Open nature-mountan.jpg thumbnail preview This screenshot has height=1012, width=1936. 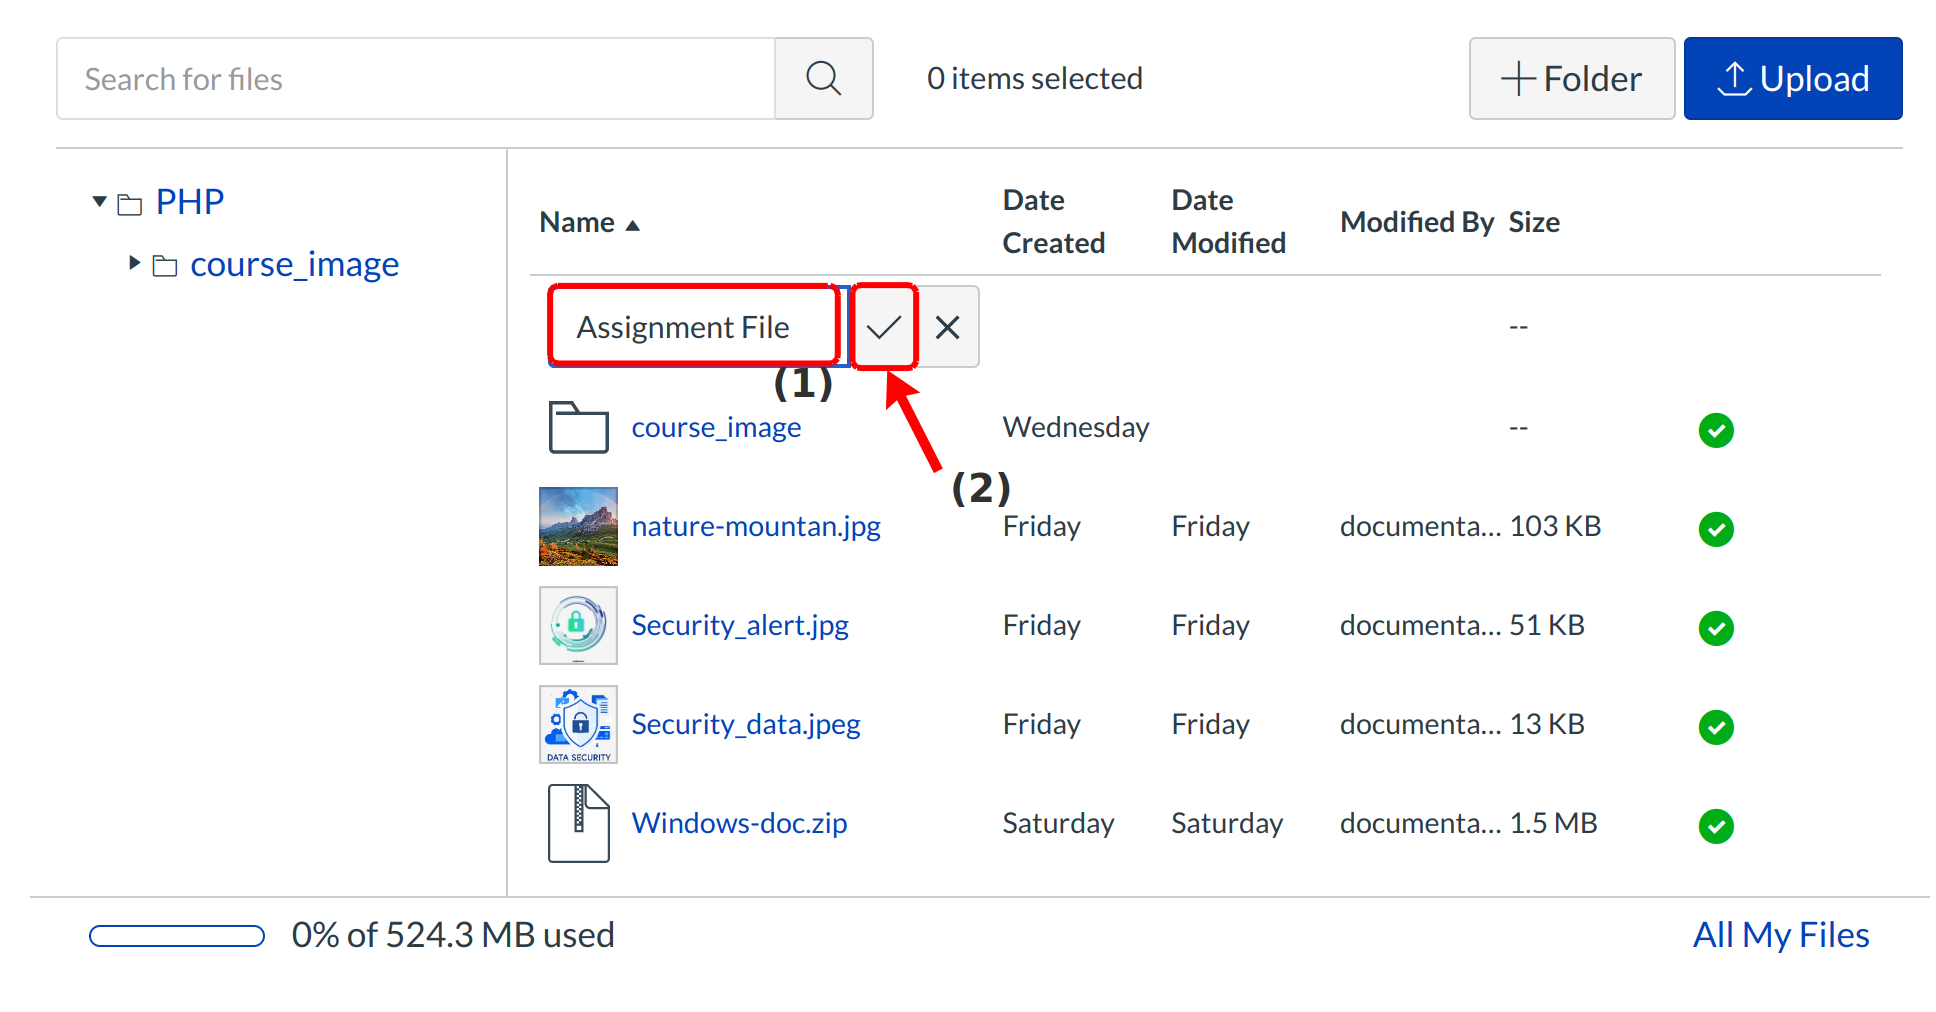pyautogui.click(x=578, y=526)
